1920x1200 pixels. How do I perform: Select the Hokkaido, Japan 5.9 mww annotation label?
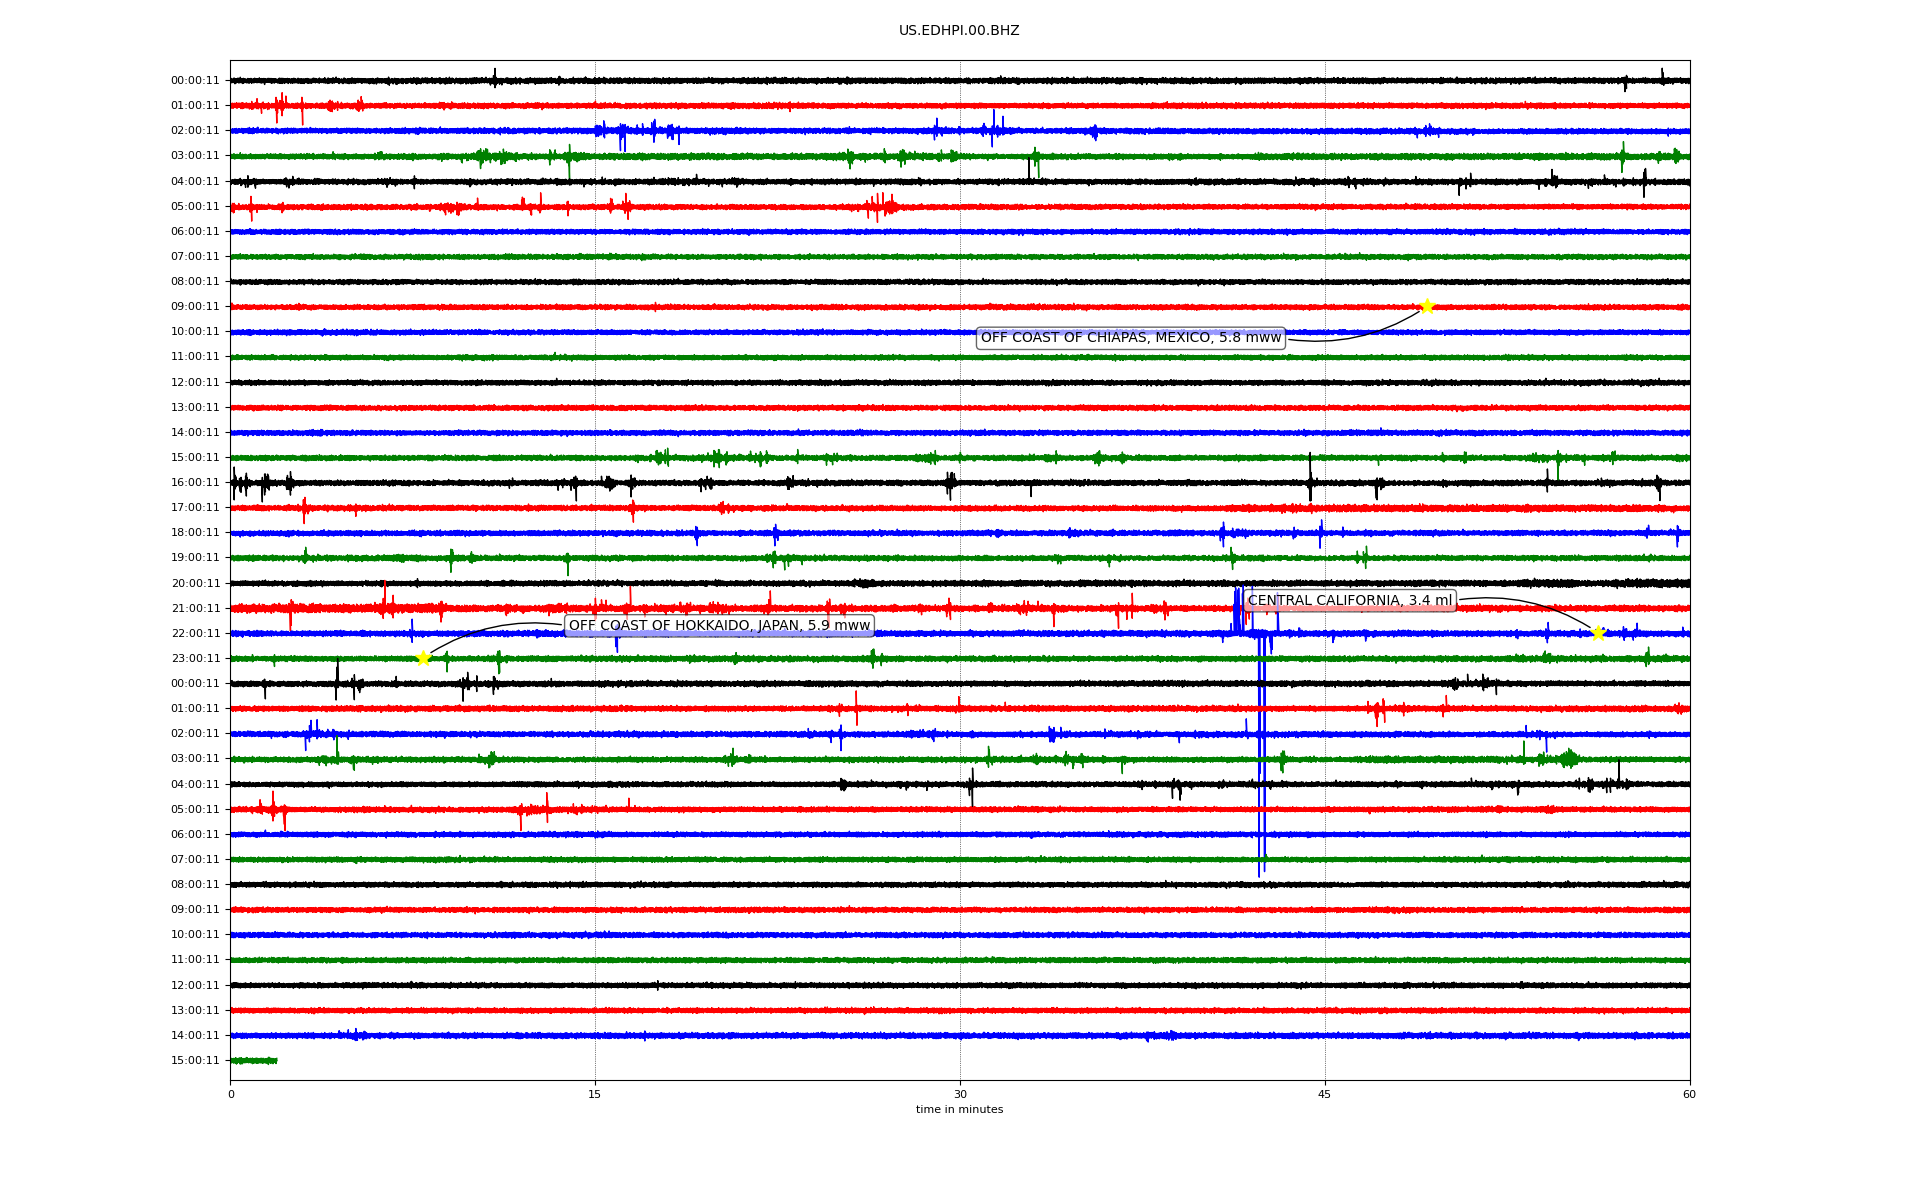point(719,626)
